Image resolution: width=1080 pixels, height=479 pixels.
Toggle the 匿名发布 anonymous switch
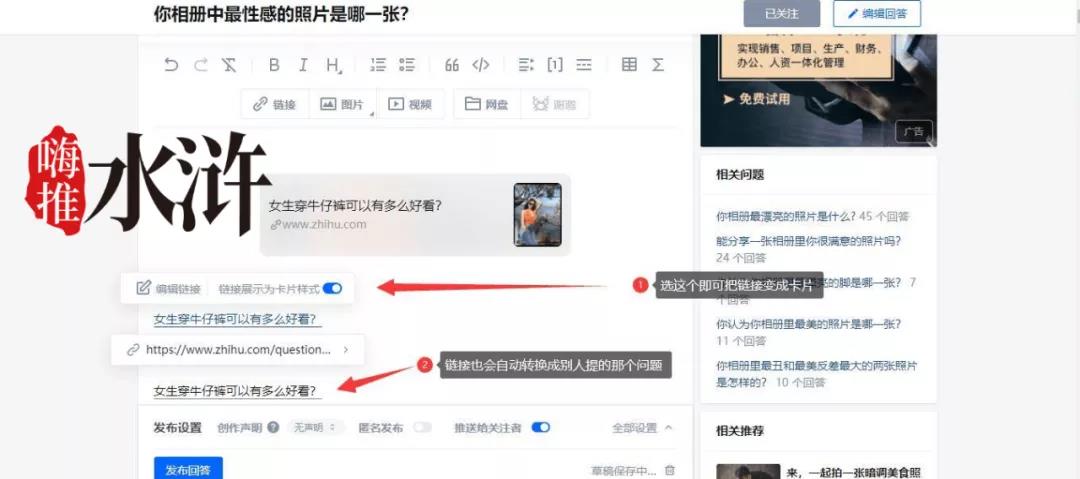(x=422, y=427)
